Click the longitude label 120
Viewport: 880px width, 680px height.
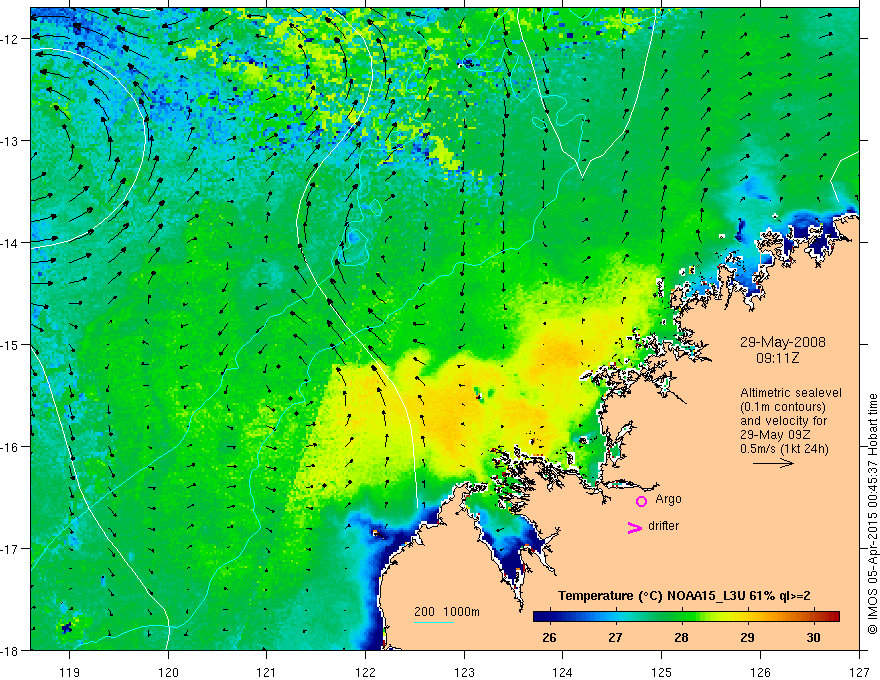168,672
